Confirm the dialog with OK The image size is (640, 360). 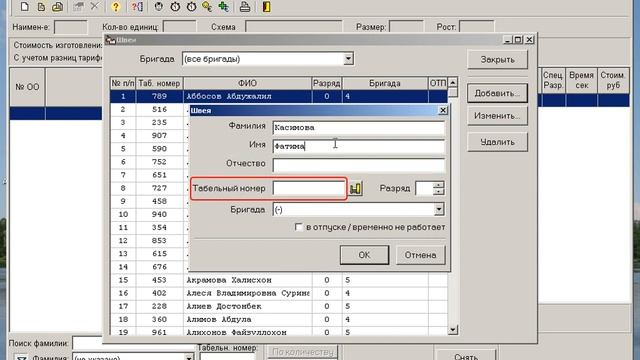(364, 255)
